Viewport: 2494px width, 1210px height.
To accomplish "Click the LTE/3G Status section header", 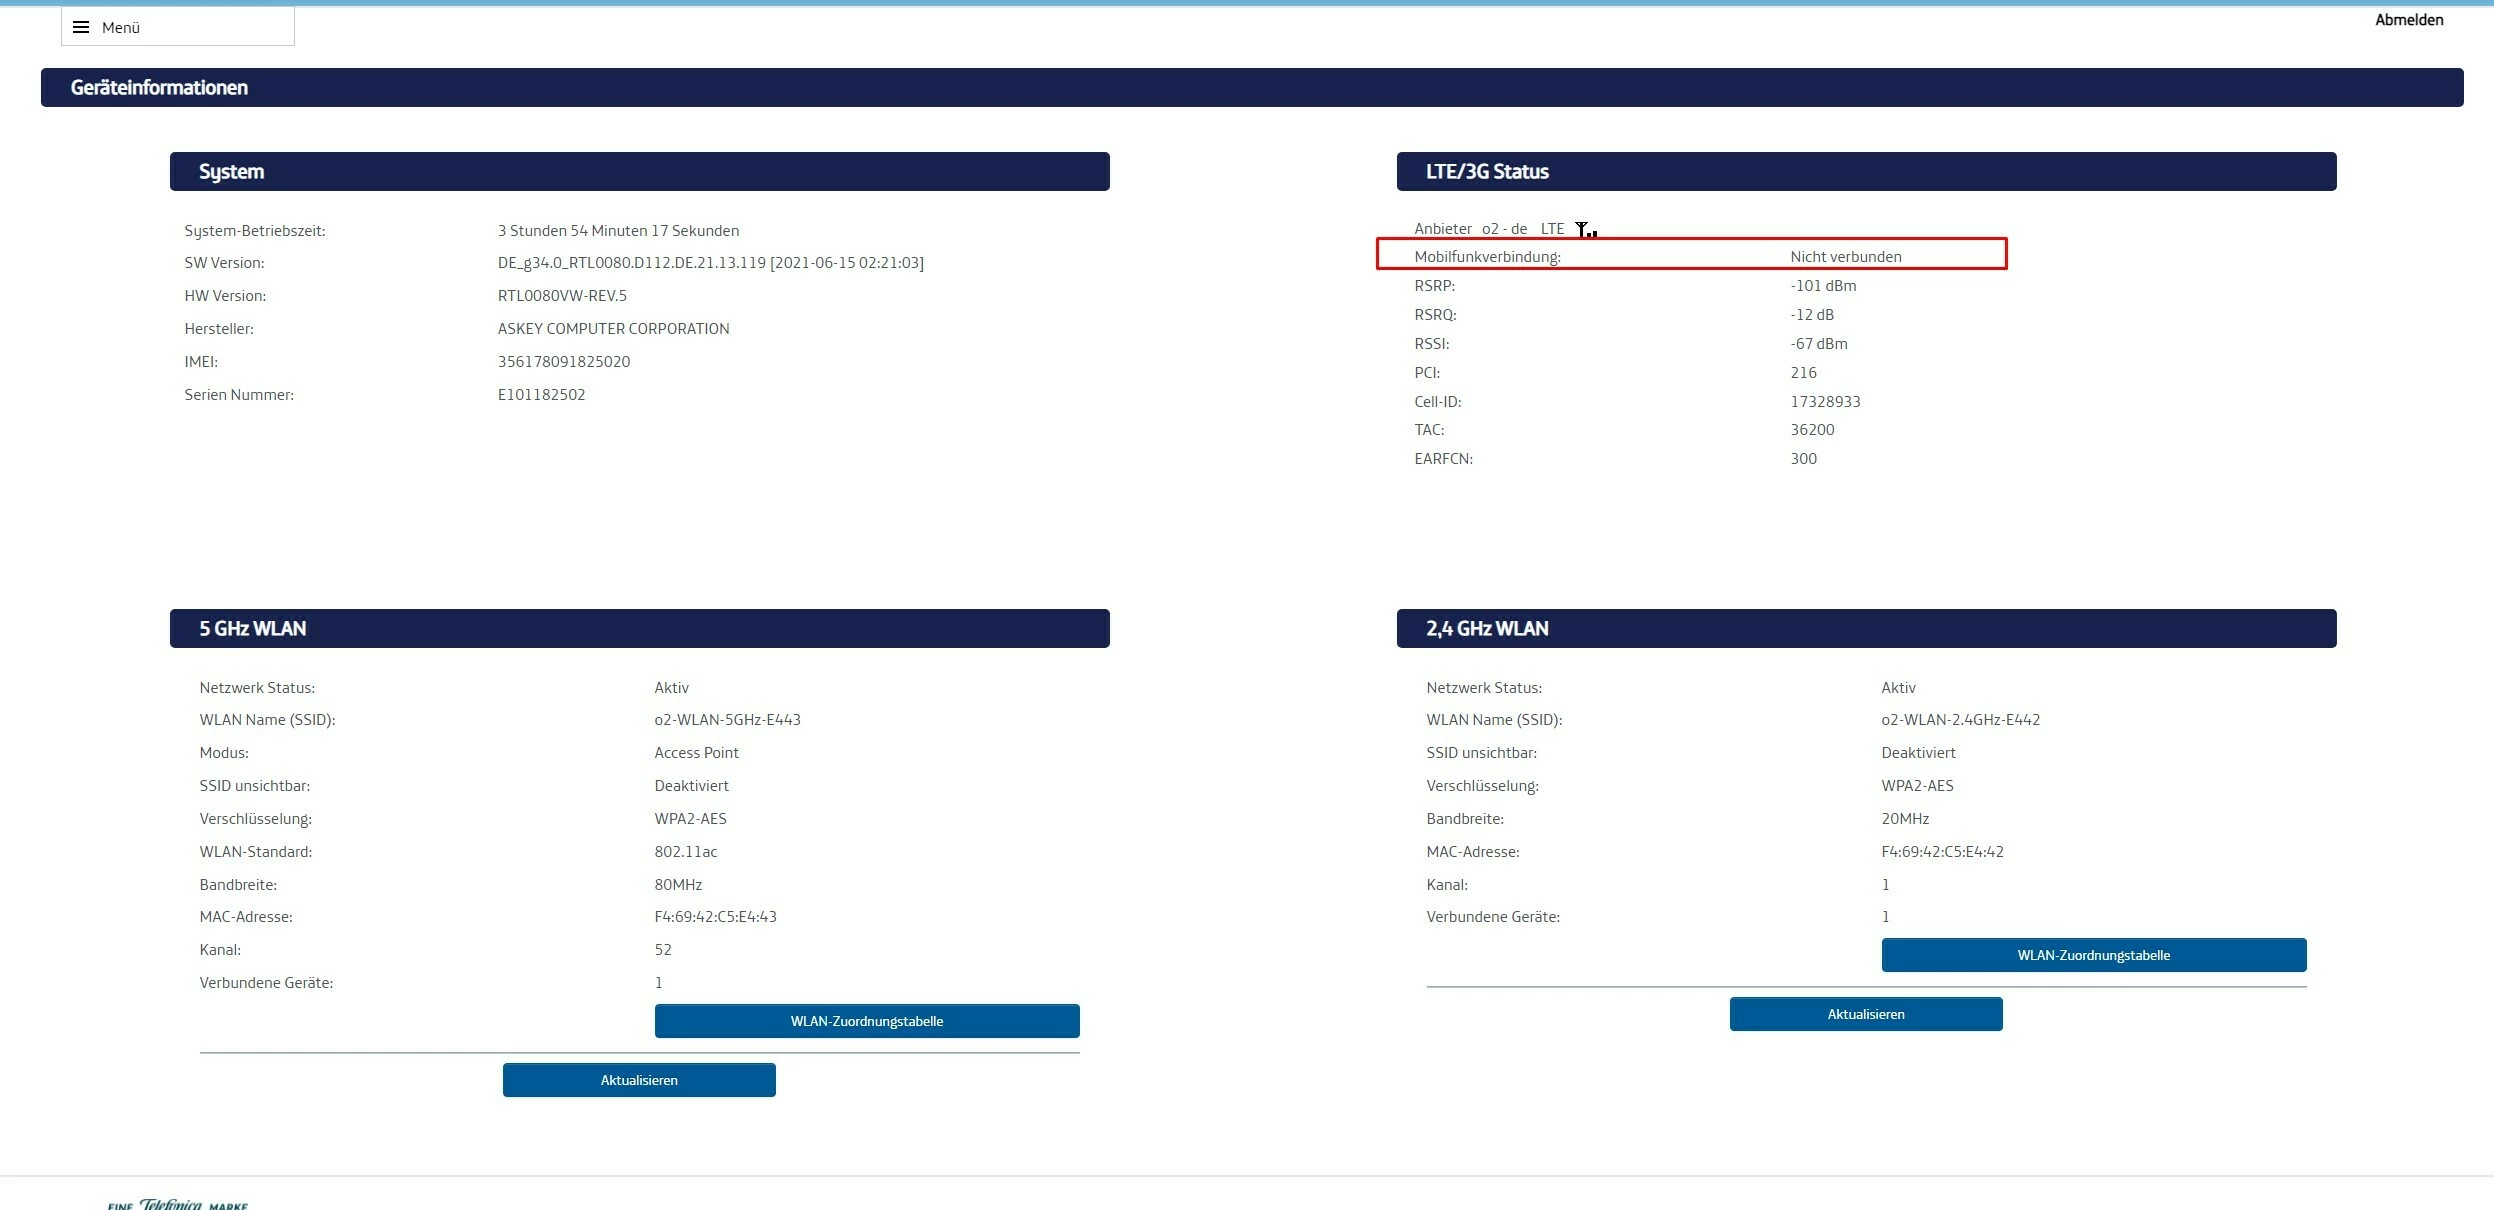I will pos(1486,172).
